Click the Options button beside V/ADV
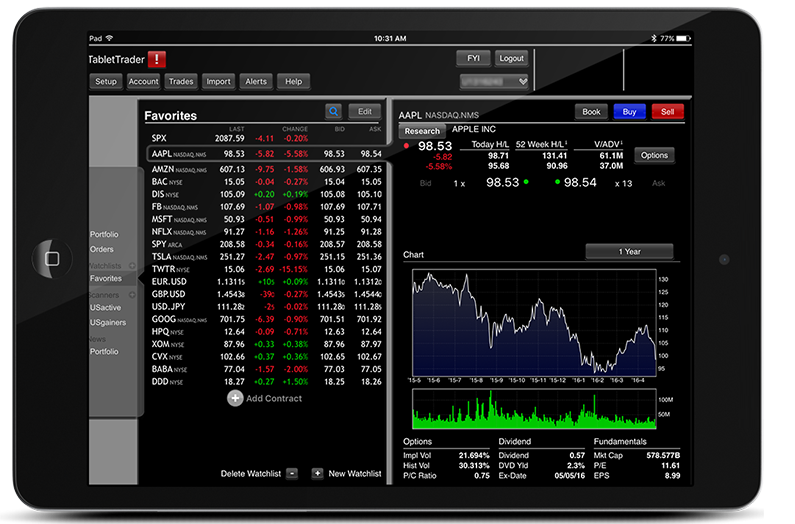795x524 pixels. point(654,155)
